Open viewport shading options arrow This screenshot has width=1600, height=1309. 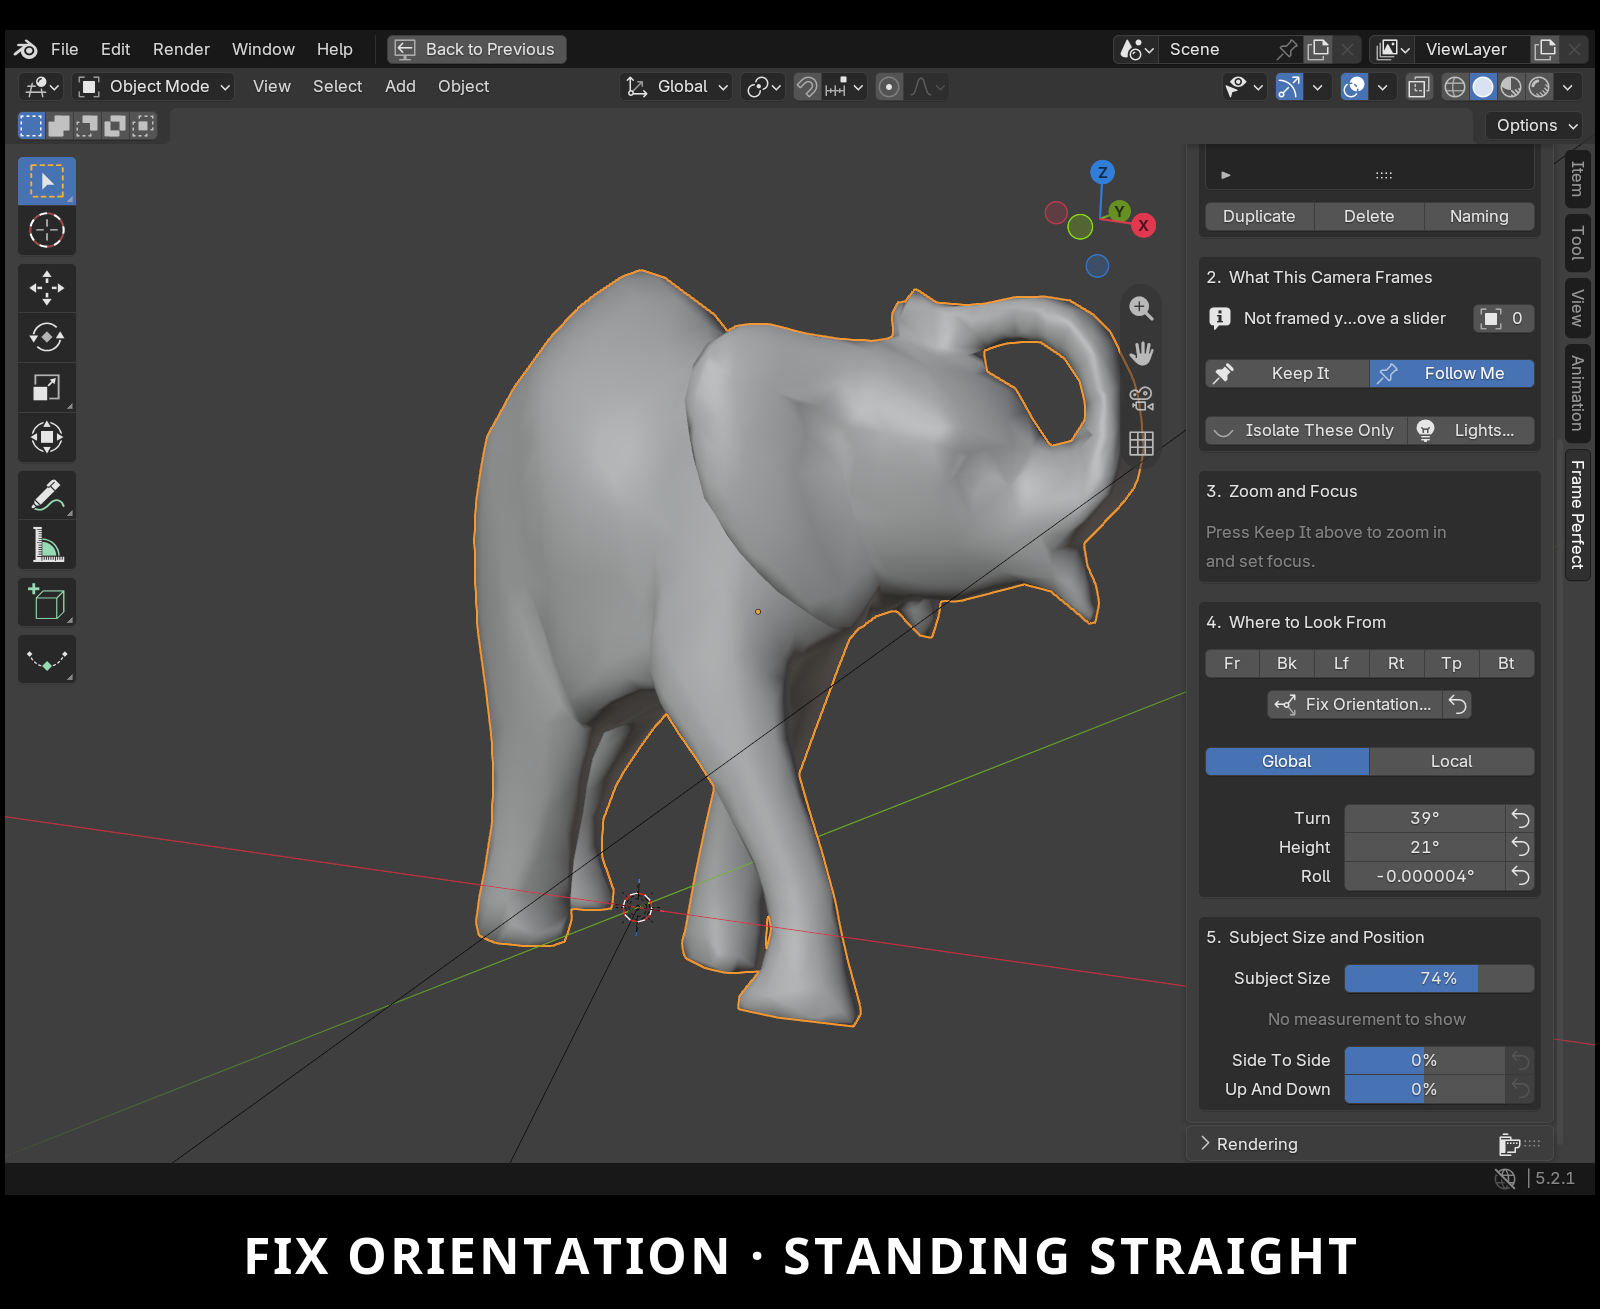pos(1567,87)
